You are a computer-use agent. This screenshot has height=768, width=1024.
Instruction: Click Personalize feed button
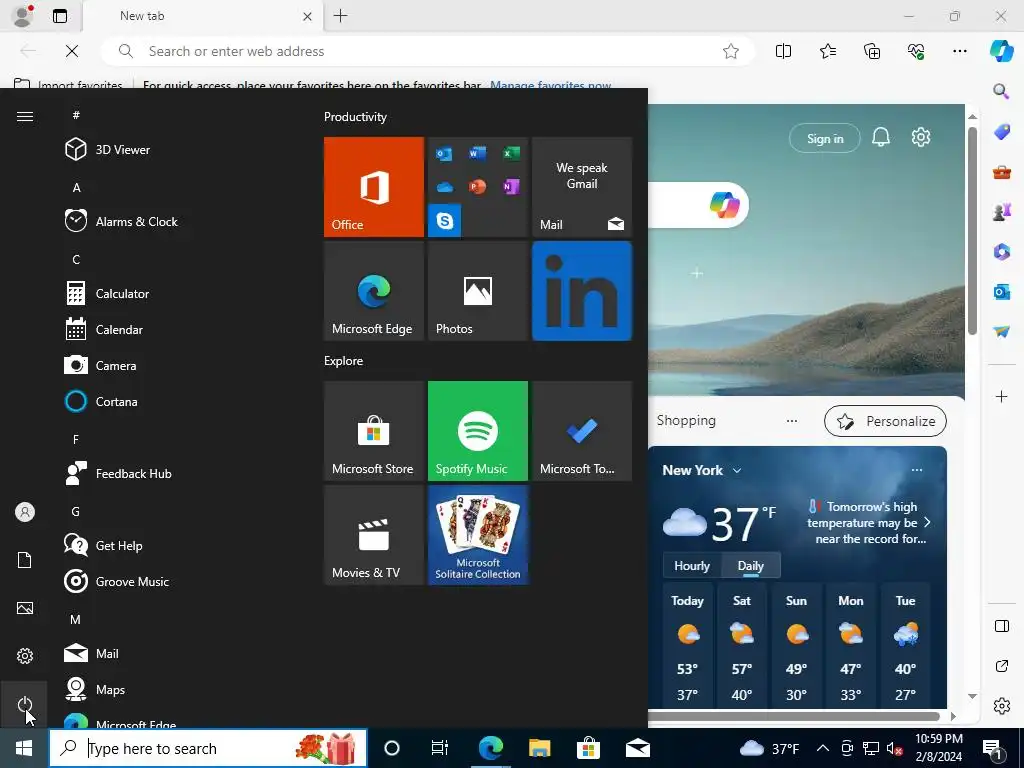pyautogui.click(x=885, y=421)
